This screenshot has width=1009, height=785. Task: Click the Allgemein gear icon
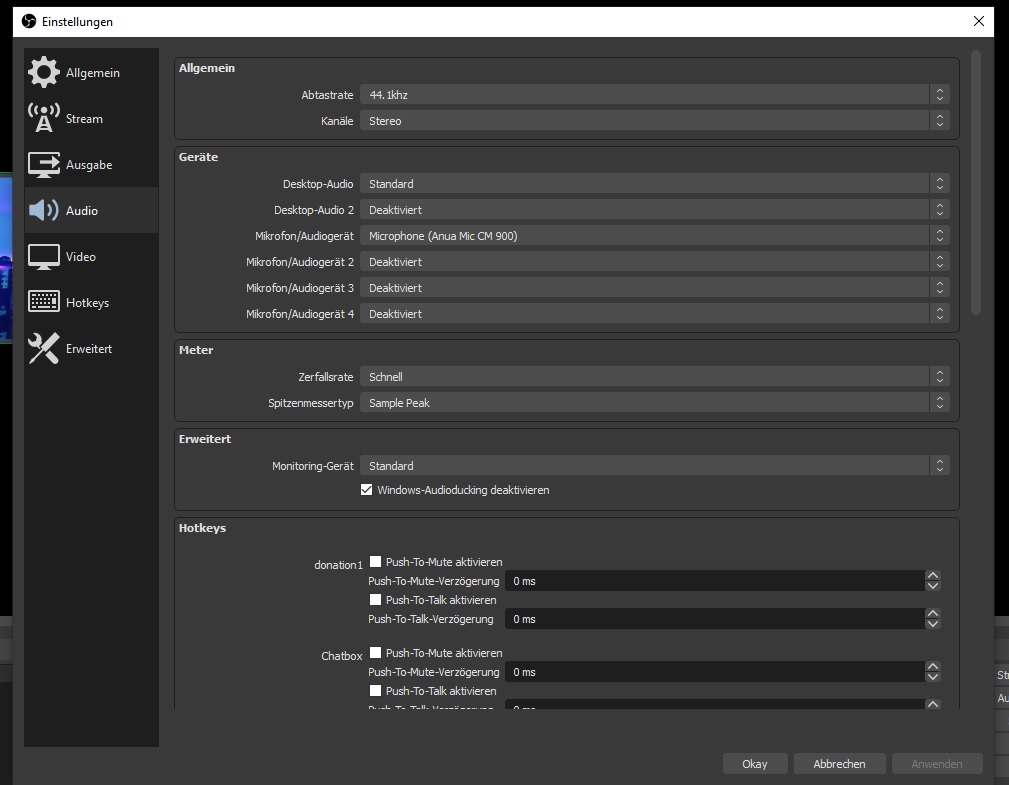[x=44, y=72]
